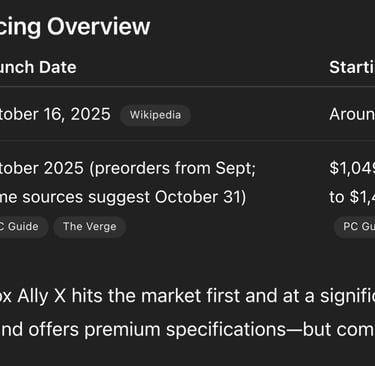Click the 'sources suggest October 31)' line
Viewport: 375px width, 366px height.
(x=123, y=197)
